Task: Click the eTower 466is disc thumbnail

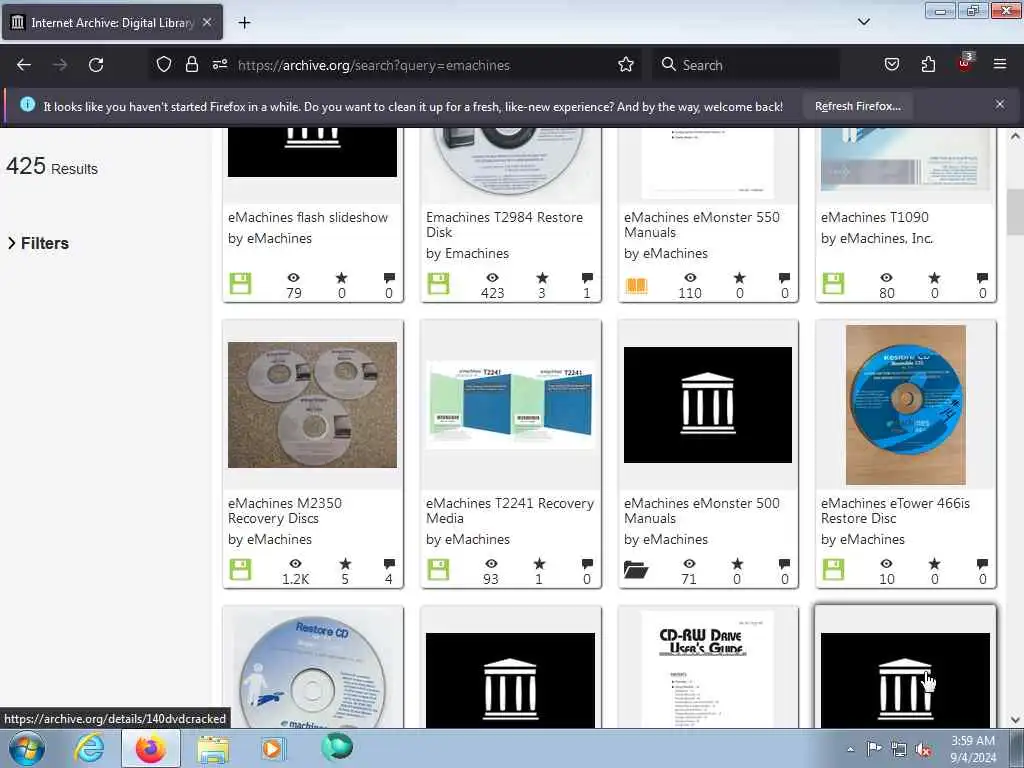Action: pyautogui.click(x=905, y=405)
